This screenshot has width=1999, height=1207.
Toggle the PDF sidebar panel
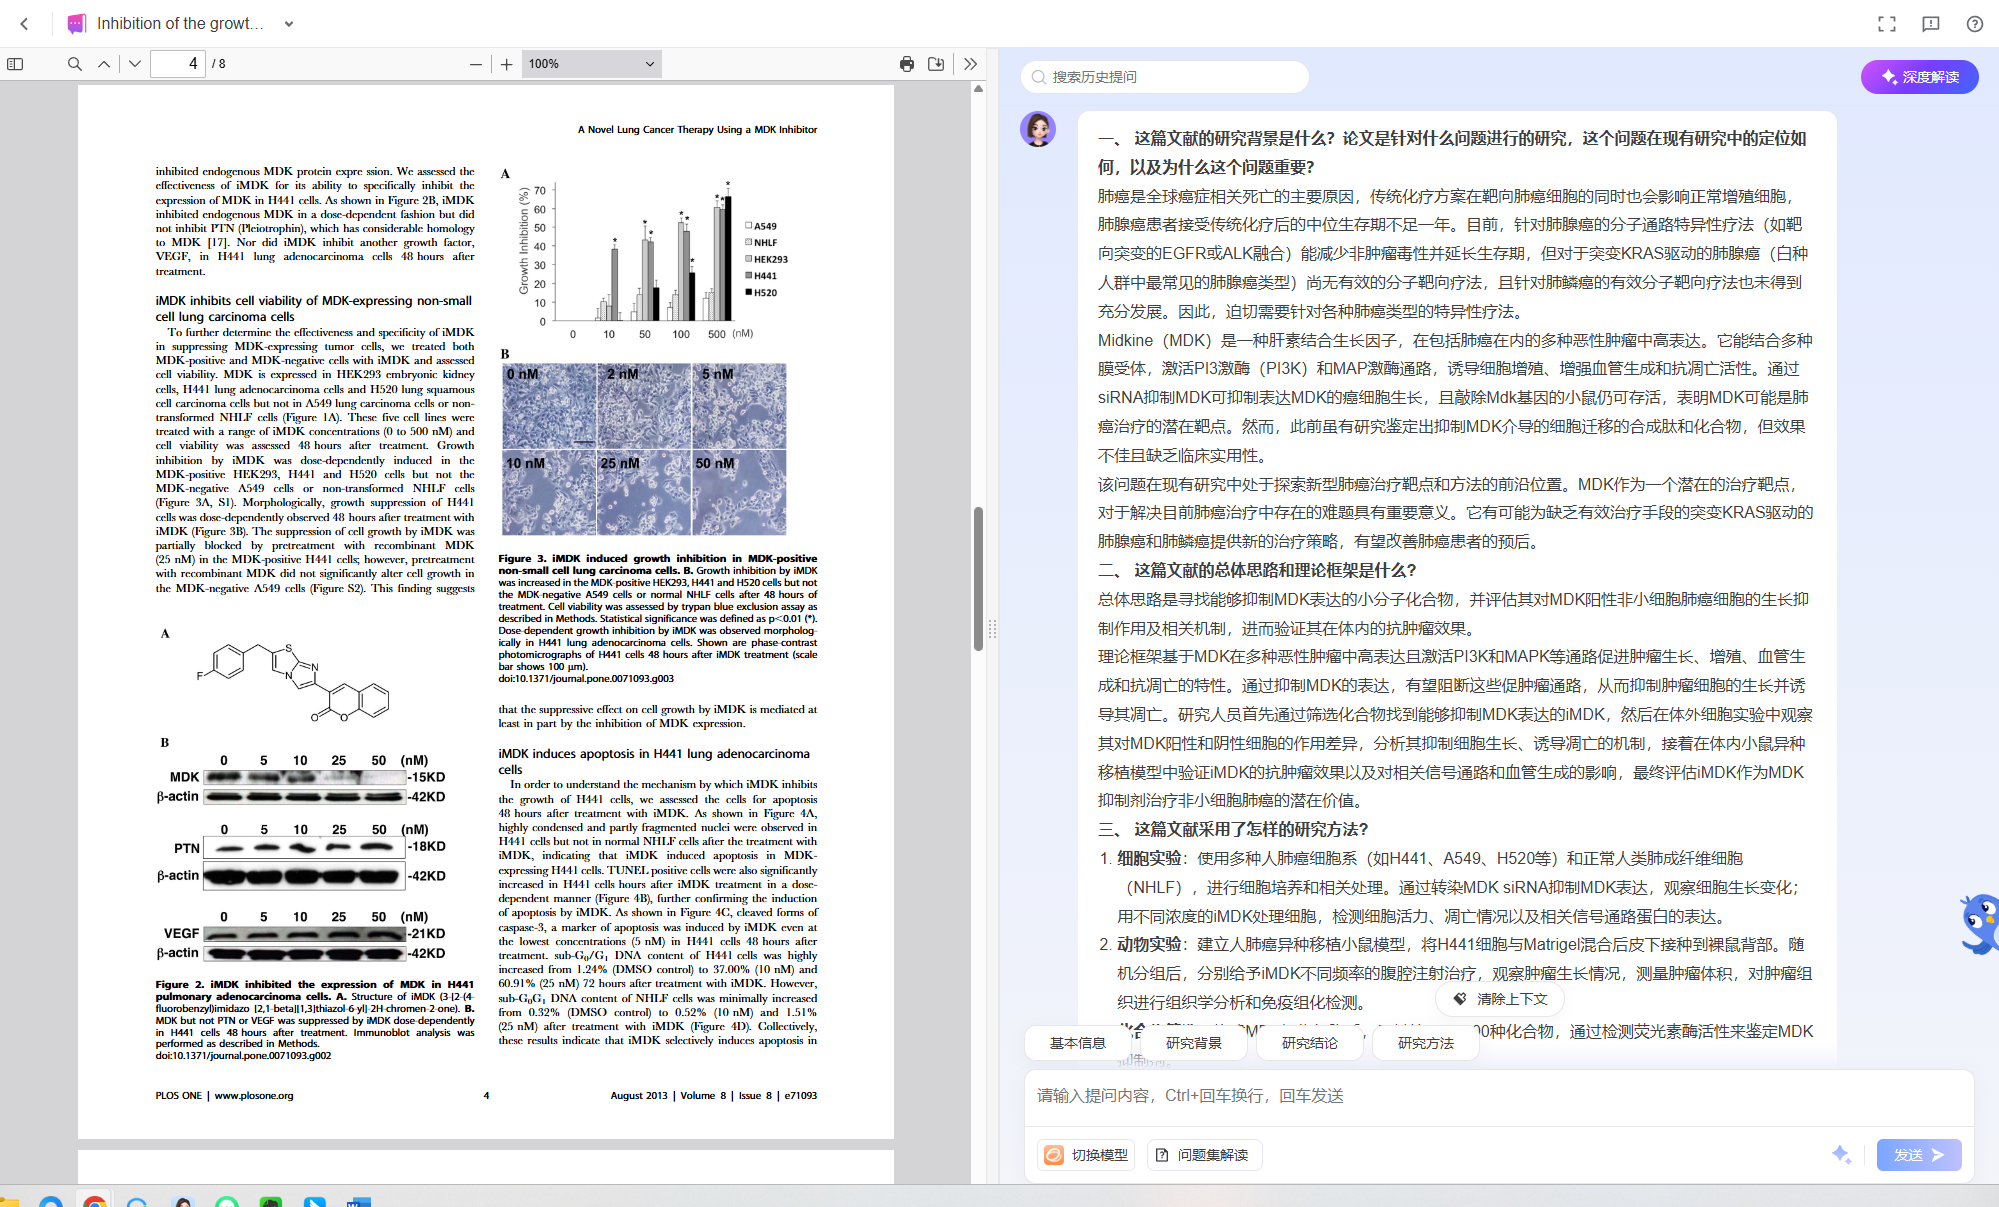15,64
